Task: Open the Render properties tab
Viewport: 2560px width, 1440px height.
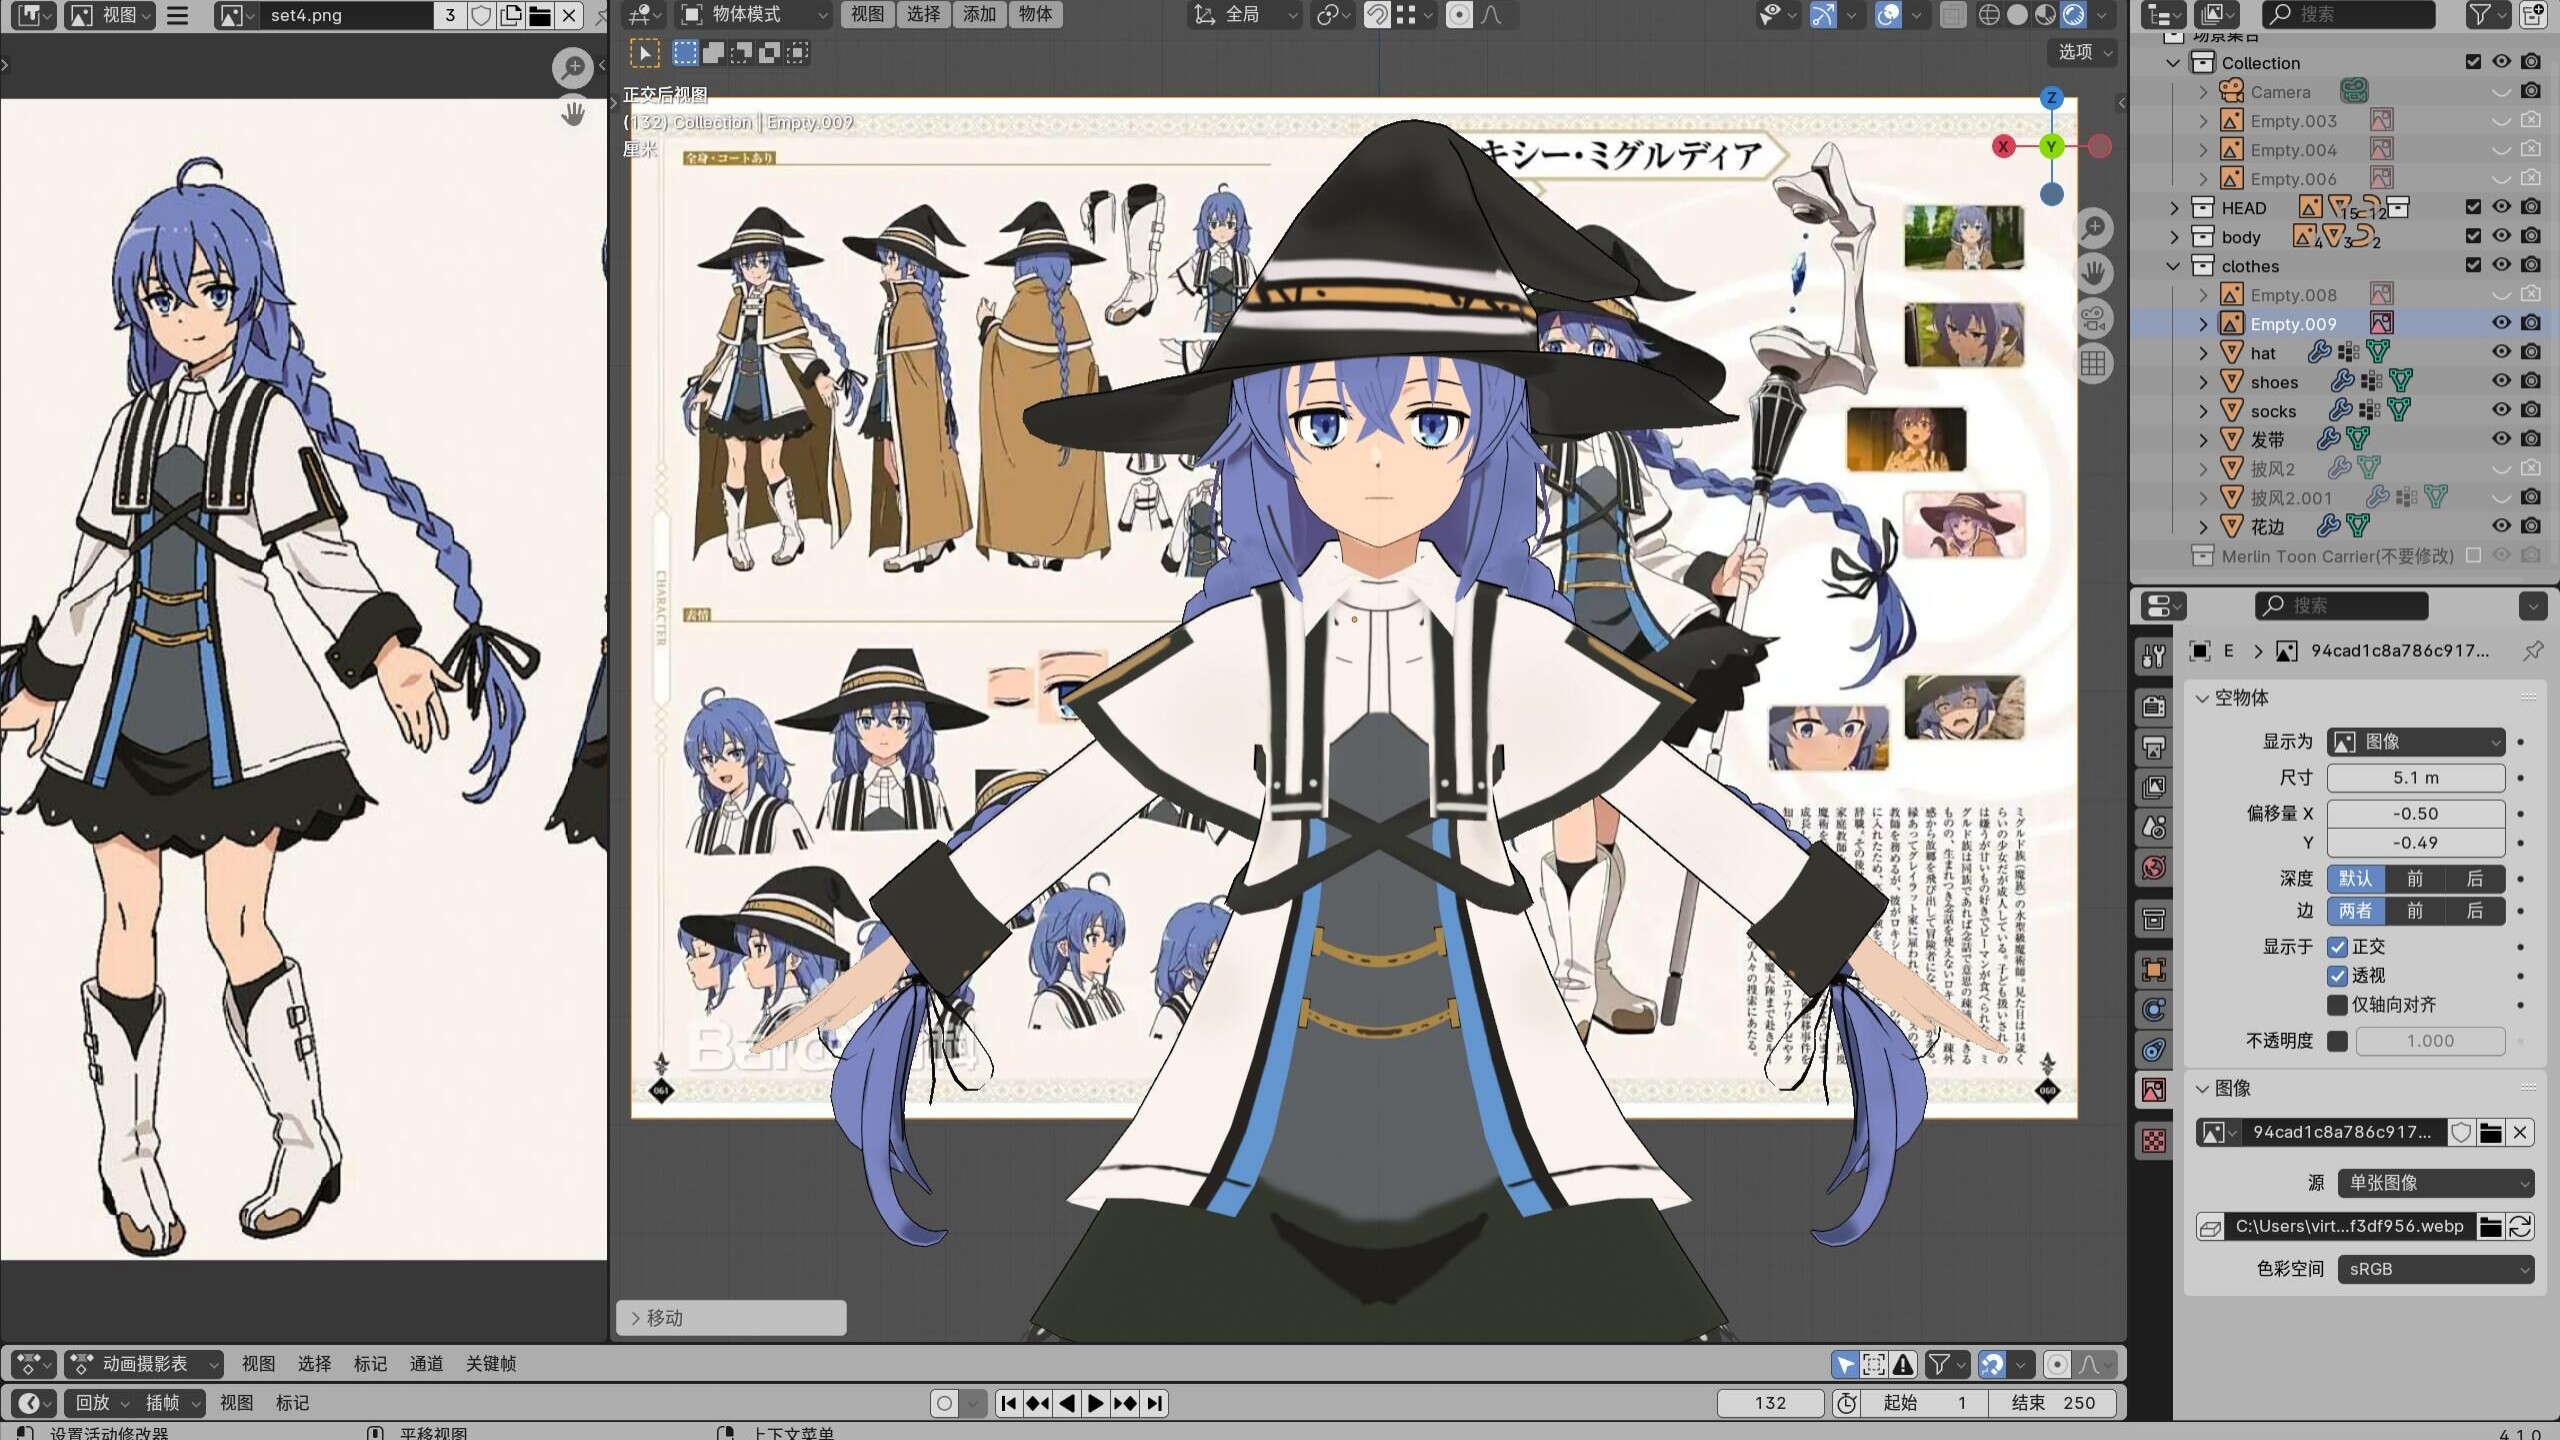Action: point(2153,706)
